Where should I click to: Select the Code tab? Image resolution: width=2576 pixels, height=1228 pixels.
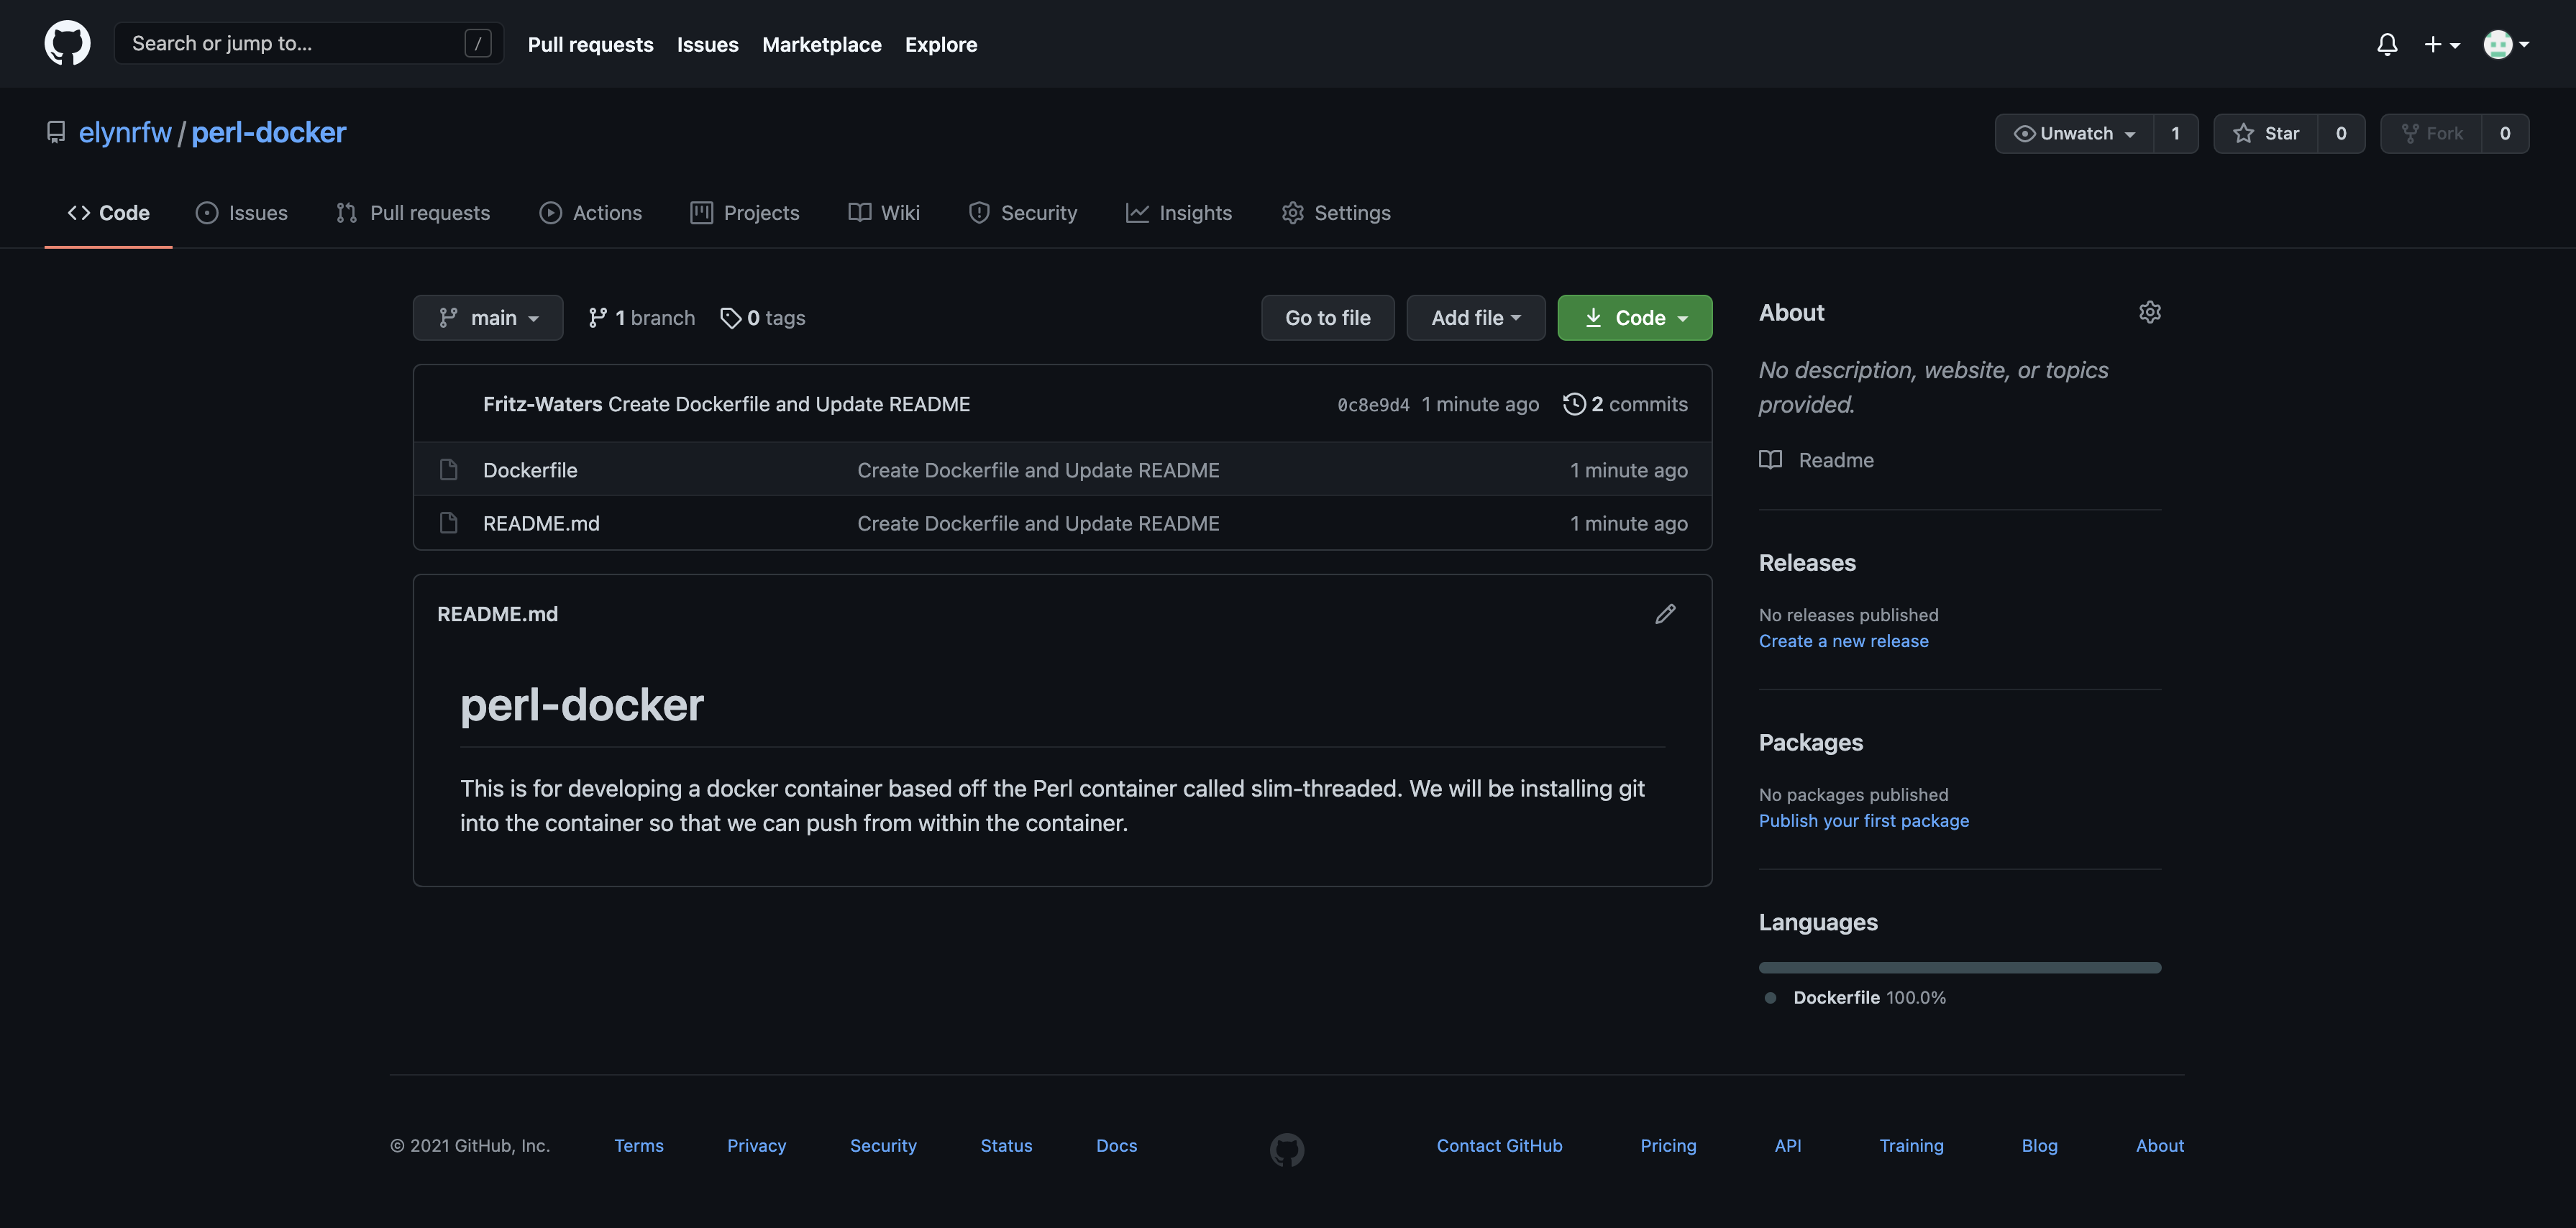click(x=108, y=213)
